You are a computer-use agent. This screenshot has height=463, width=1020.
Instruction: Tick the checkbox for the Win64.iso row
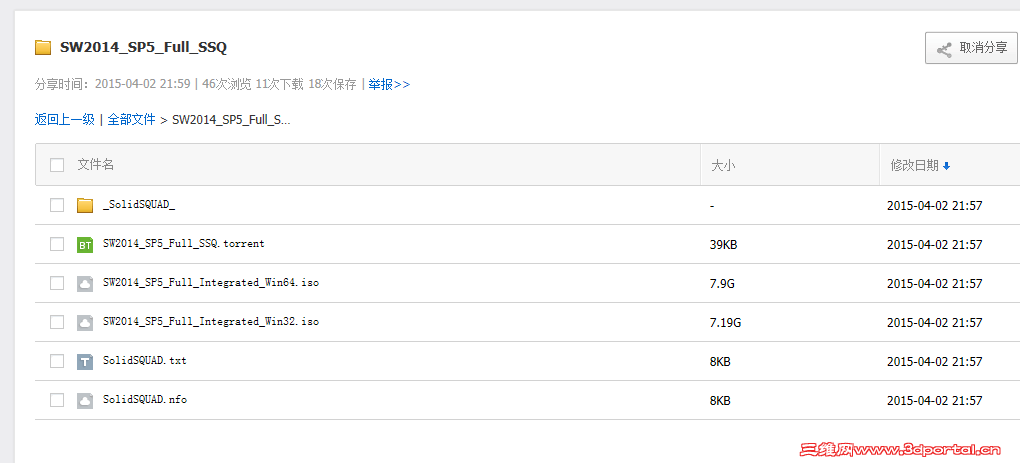[57, 284]
